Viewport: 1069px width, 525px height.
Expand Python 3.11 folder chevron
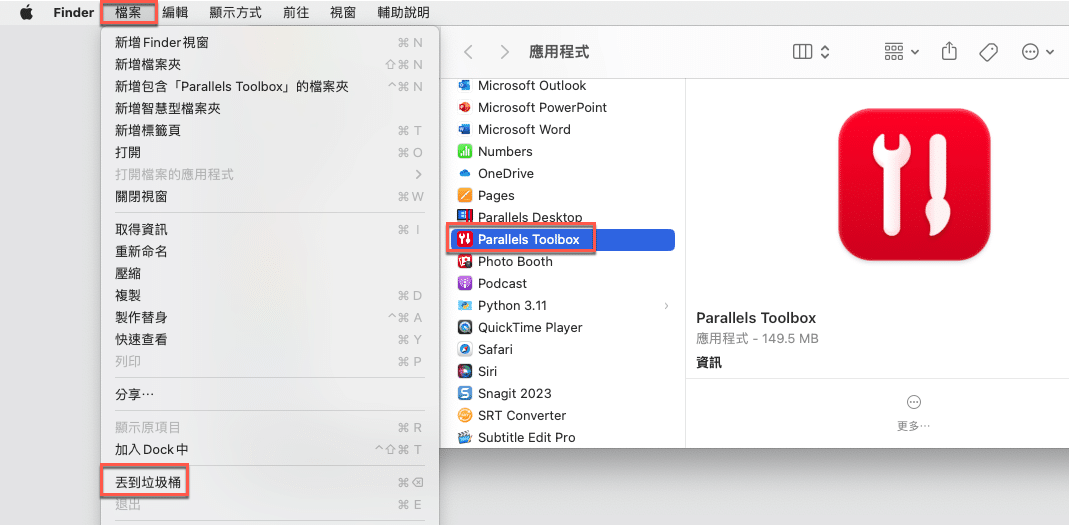tap(666, 305)
